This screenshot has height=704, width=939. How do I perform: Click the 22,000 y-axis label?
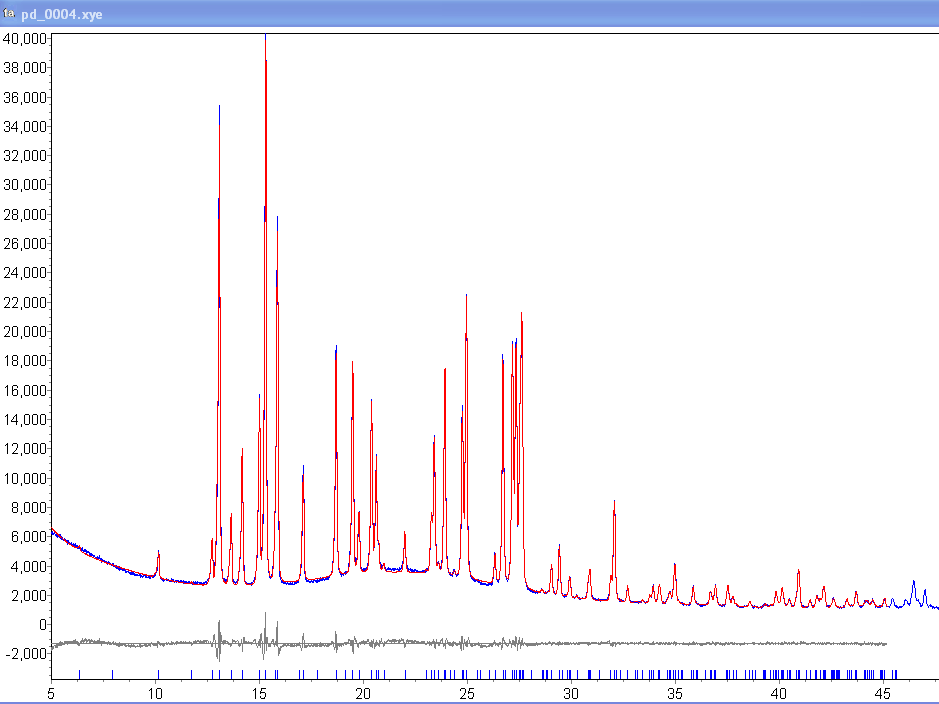pyautogui.click(x=25, y=303)
